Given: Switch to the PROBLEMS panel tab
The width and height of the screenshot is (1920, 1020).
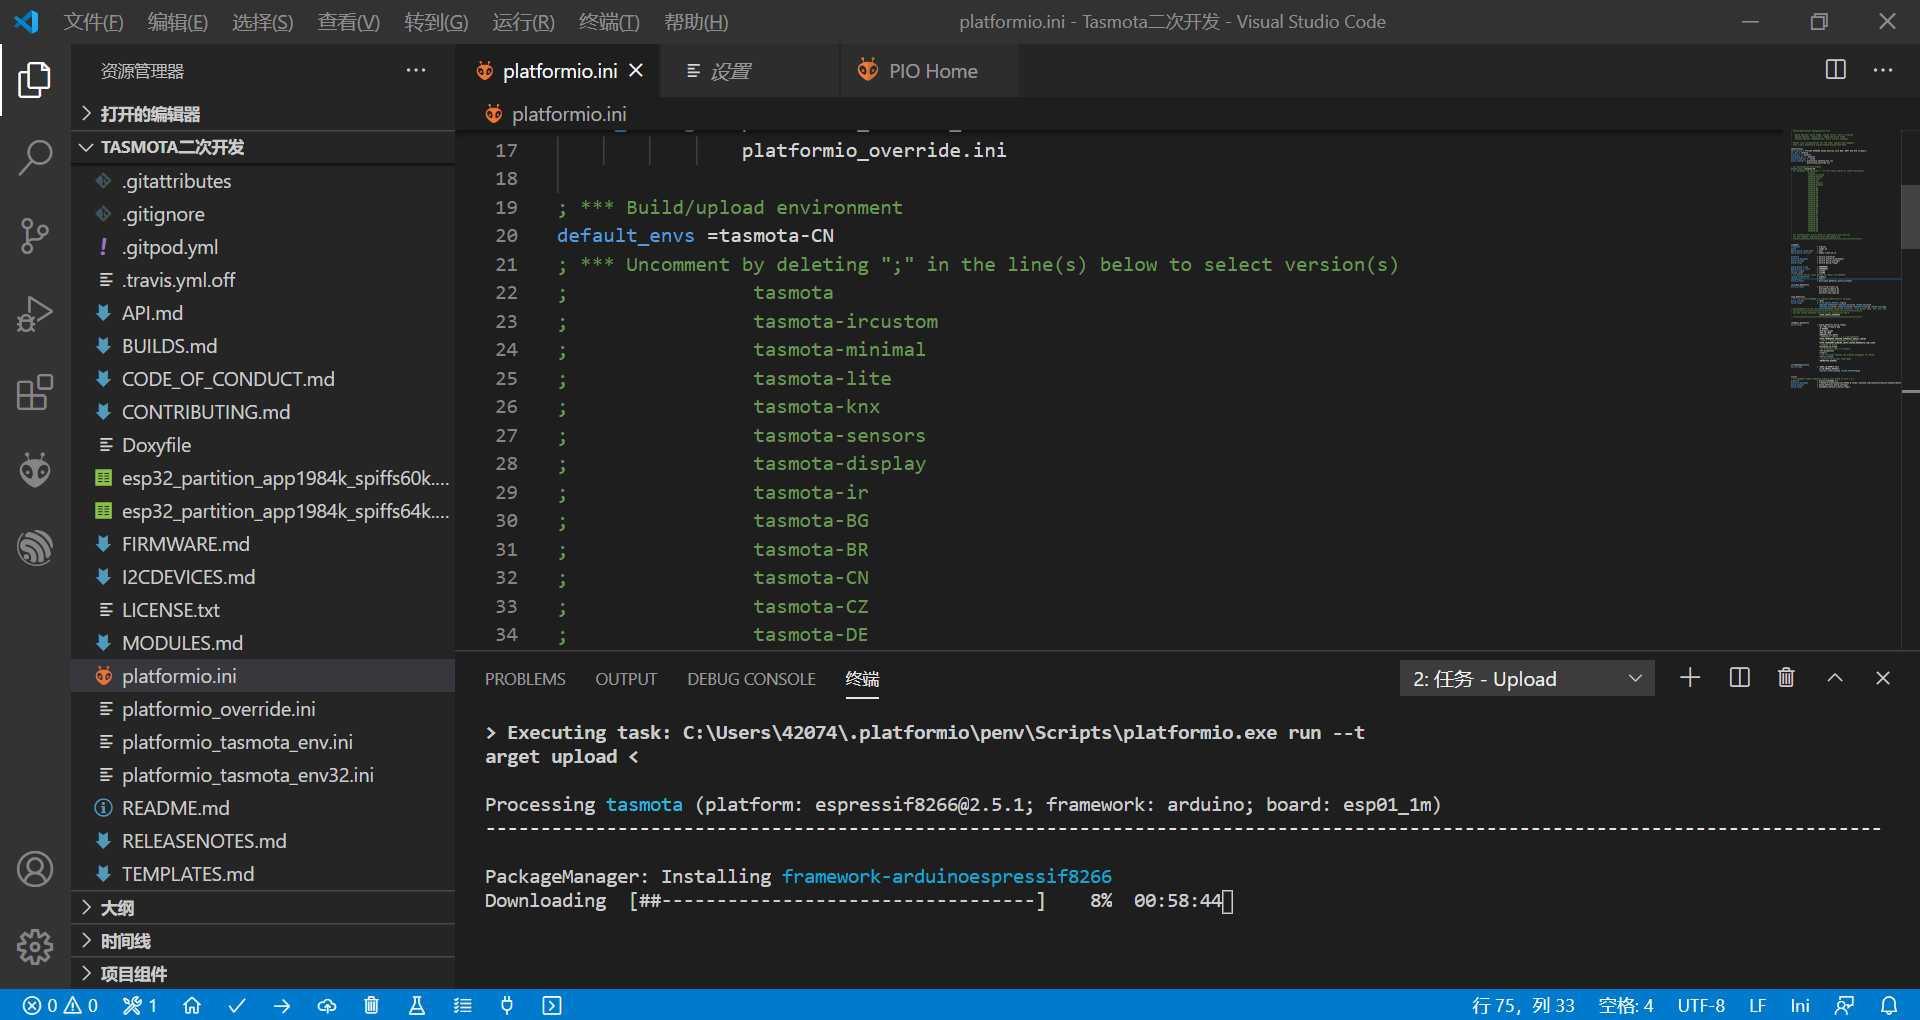Looking at the screenshot, I should [525, 679].
